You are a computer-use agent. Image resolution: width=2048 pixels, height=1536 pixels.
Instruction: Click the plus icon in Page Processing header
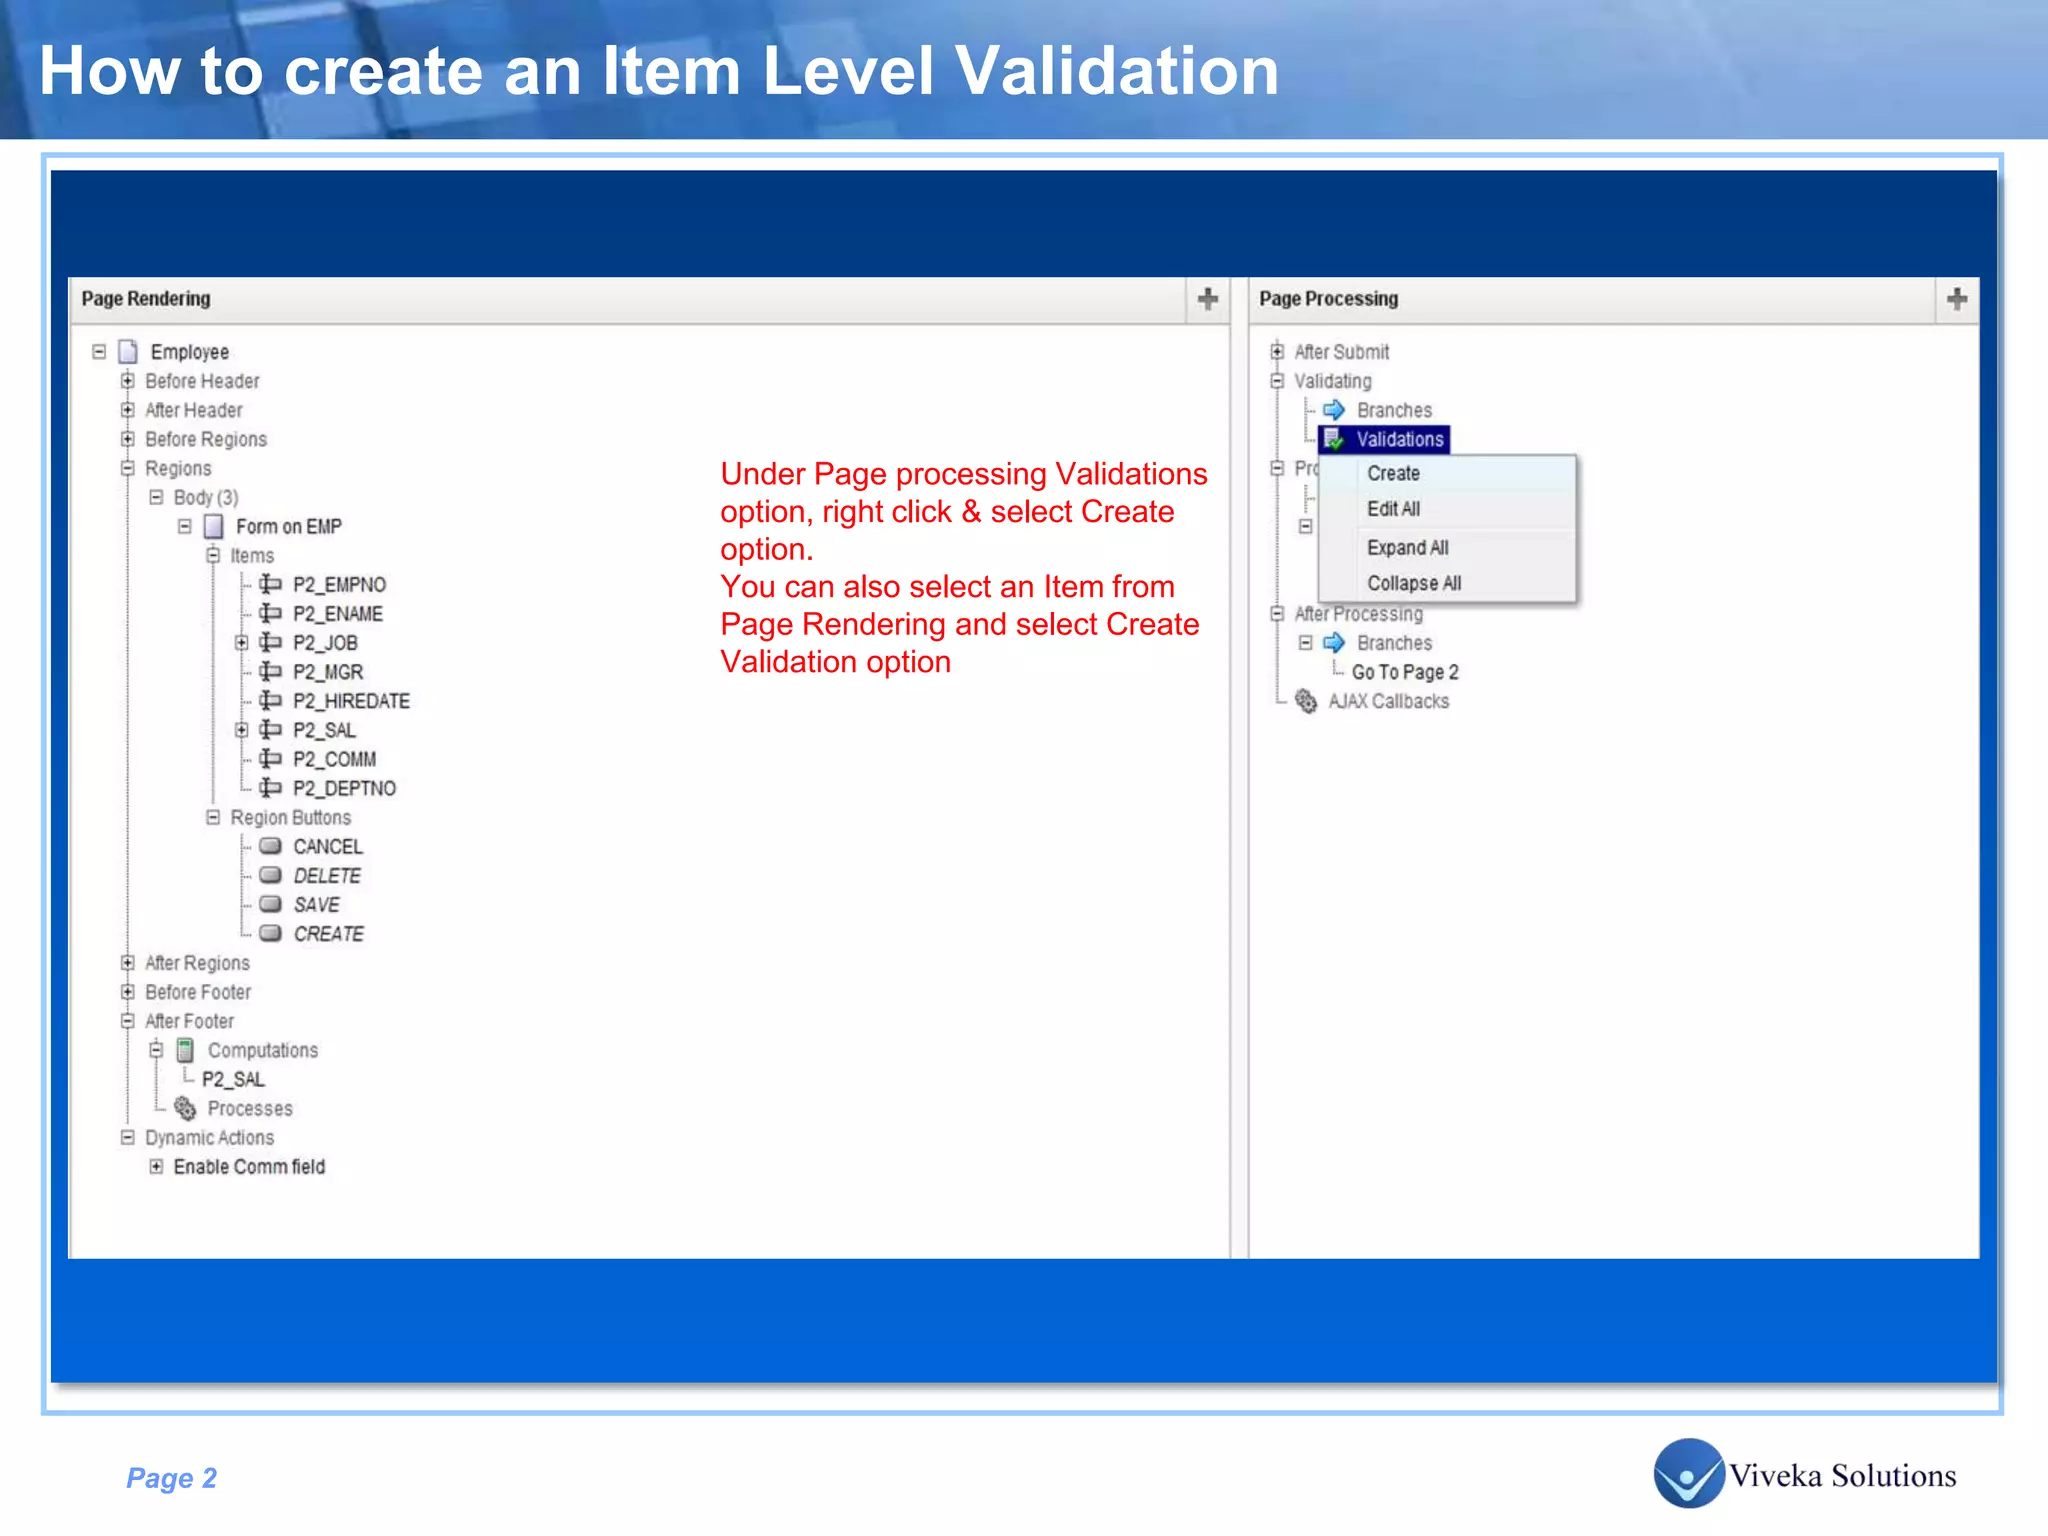pyautogui.click(x=1957, y=299)
